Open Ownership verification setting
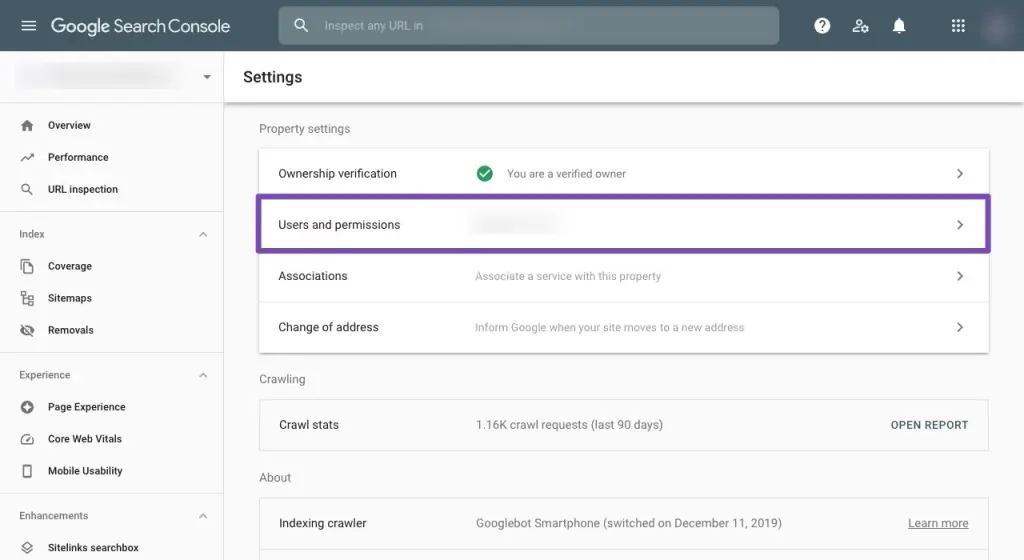The width and height of the screenshot is (1024, 560). click(624, 174)
